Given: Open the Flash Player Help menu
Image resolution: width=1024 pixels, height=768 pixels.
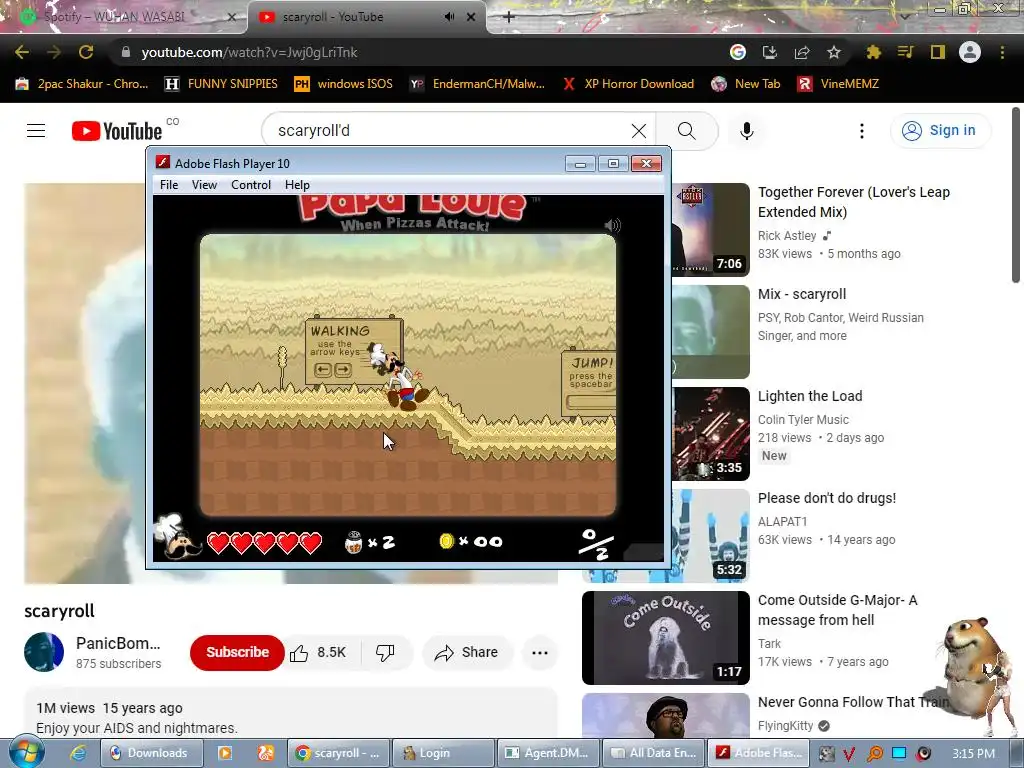Looking at the screenshot, I should coord(297,185).
